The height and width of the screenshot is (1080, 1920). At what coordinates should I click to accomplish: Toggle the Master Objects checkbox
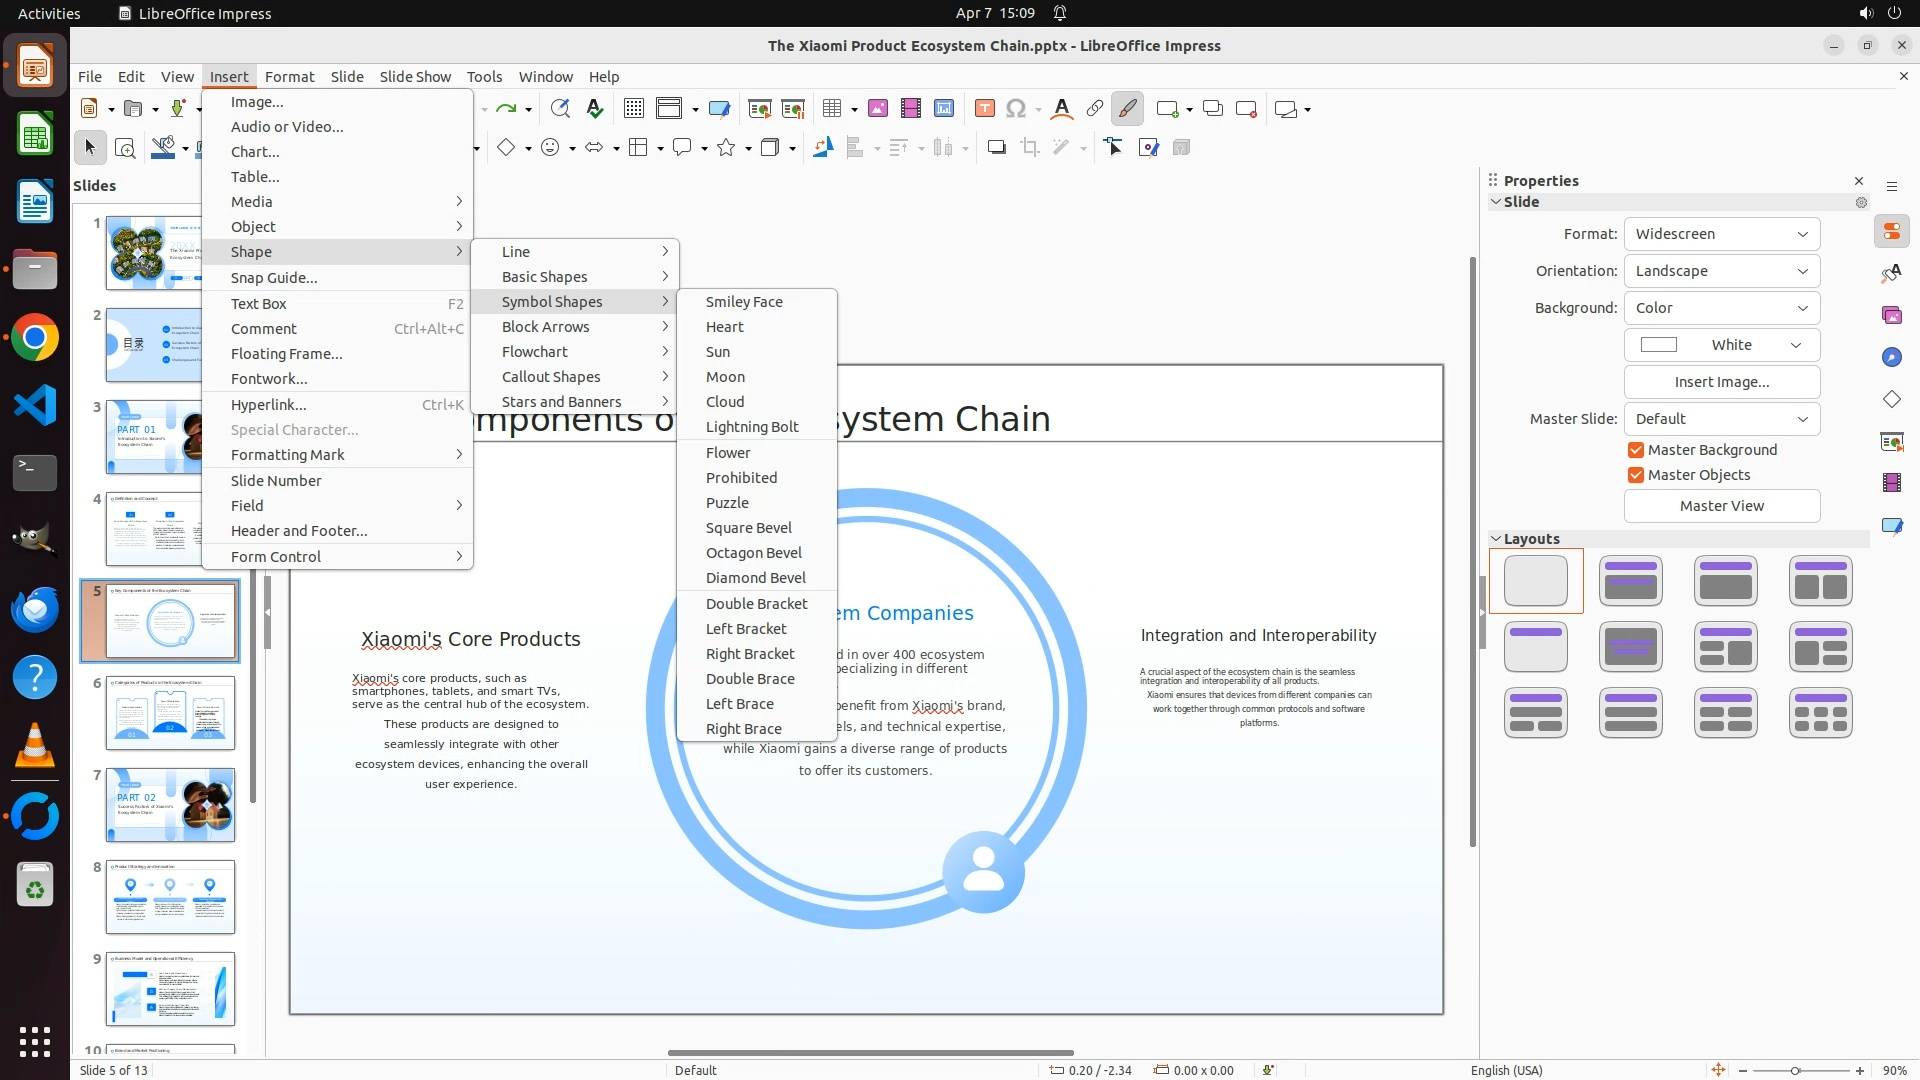(x=1636, y=475)
